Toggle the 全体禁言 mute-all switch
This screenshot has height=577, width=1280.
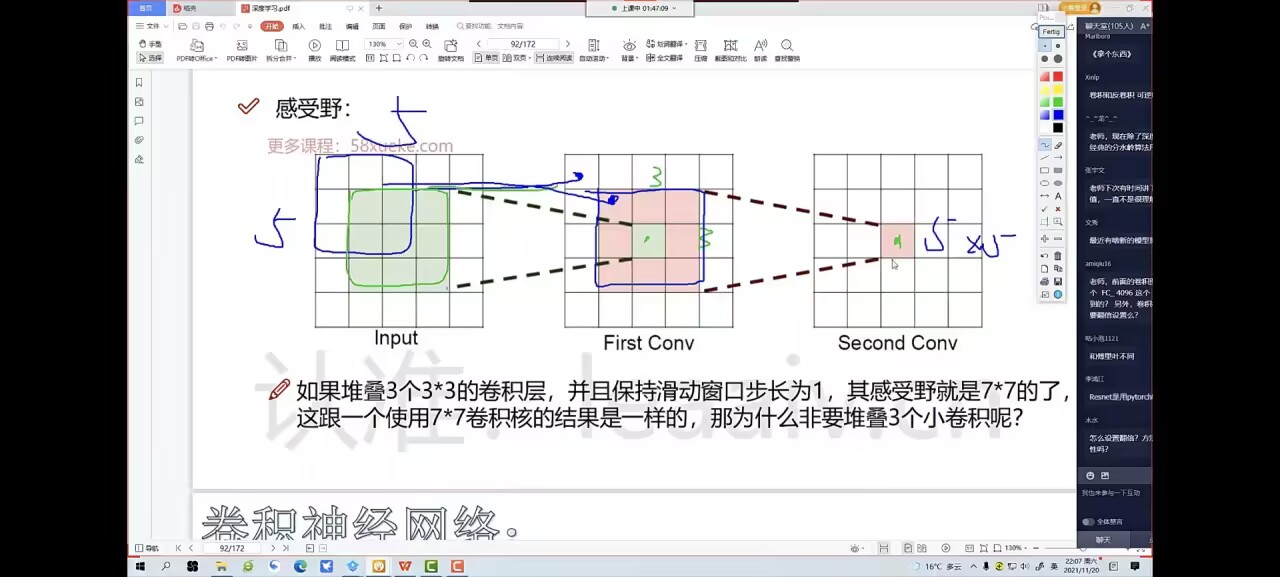[1088, 521]
